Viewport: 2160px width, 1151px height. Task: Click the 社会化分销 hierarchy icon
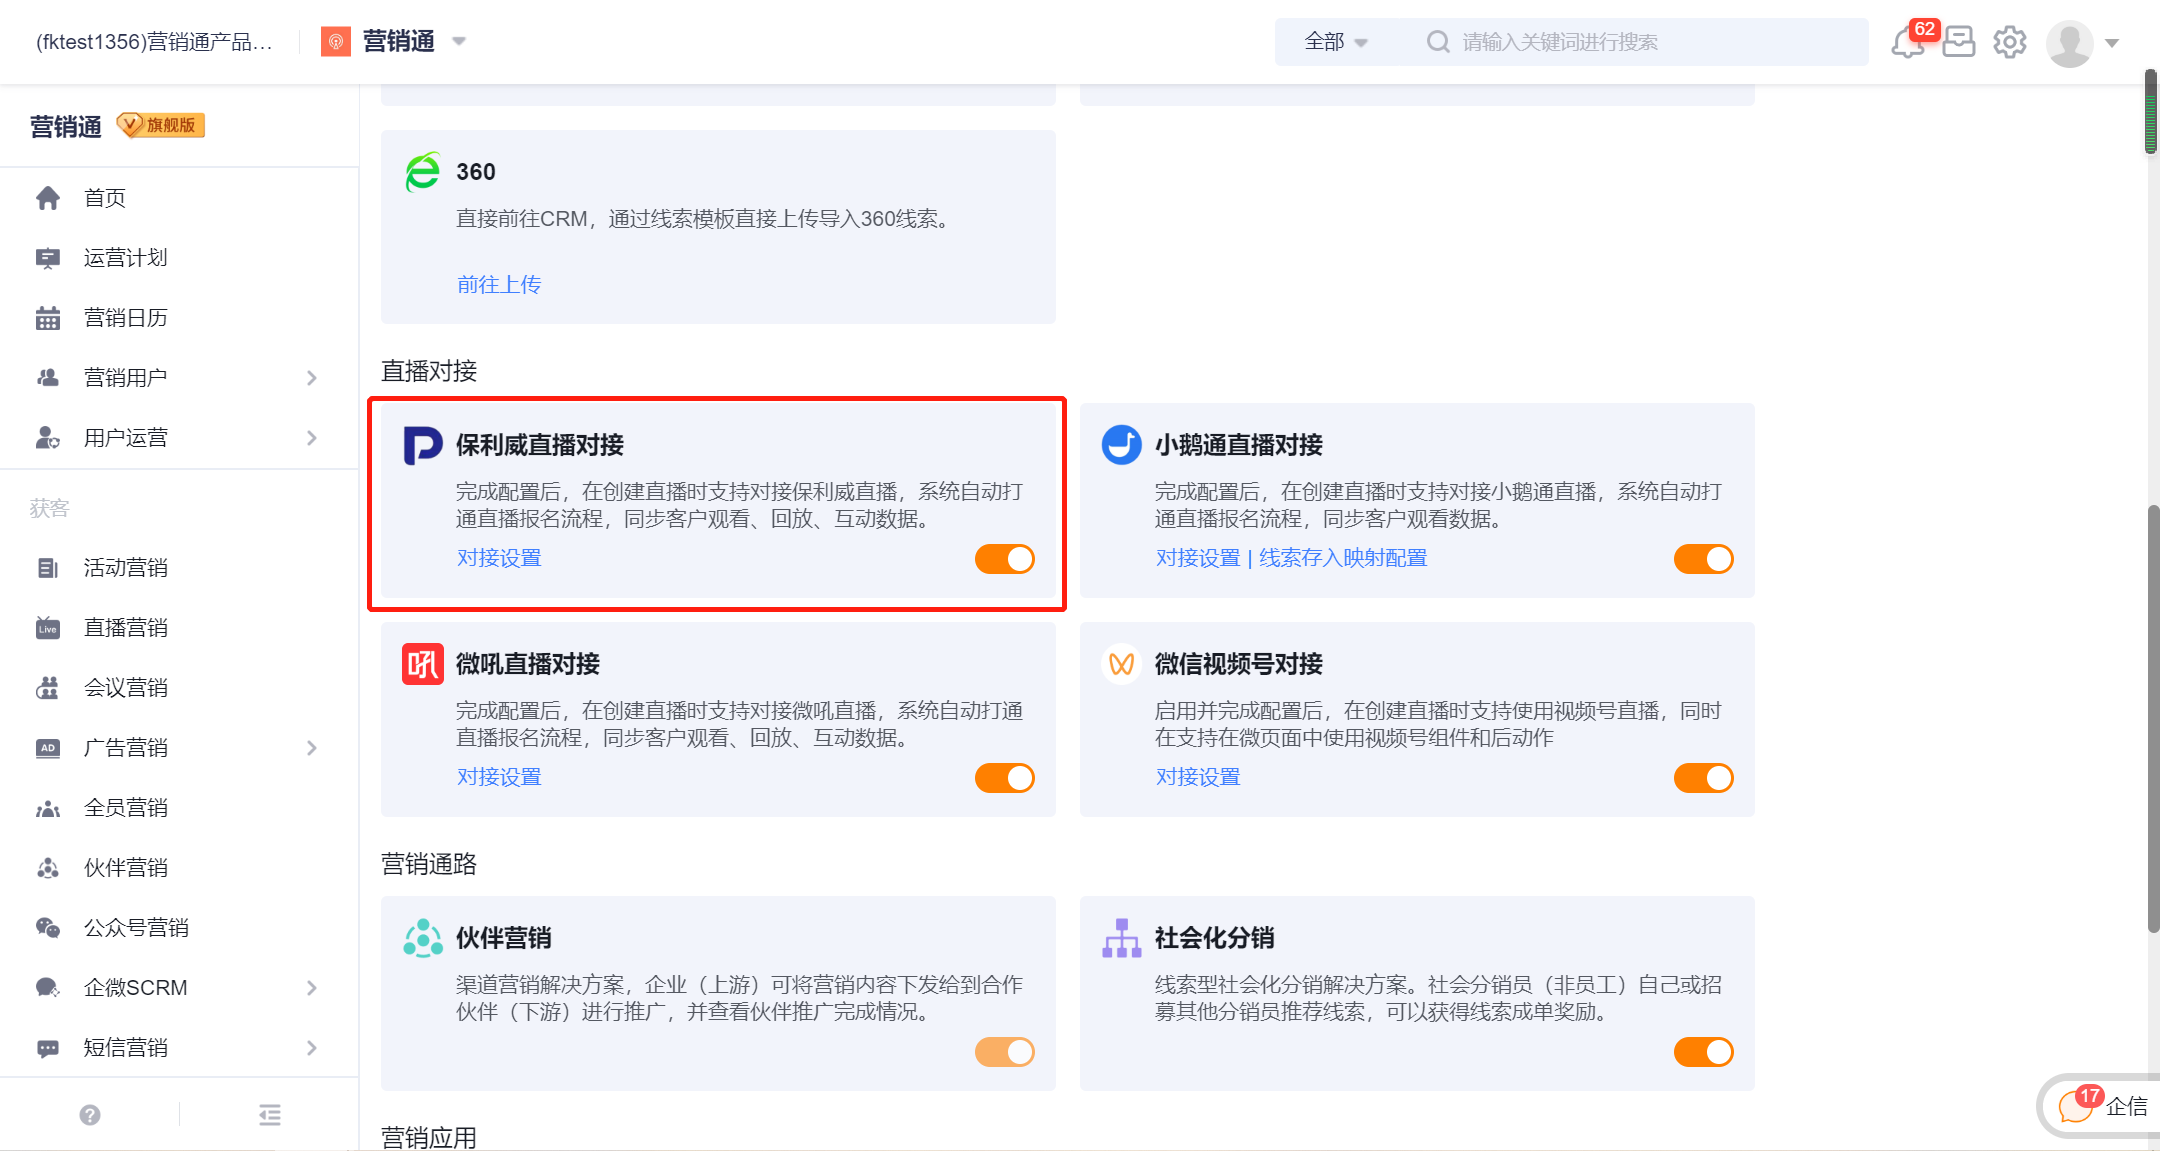1121,938
